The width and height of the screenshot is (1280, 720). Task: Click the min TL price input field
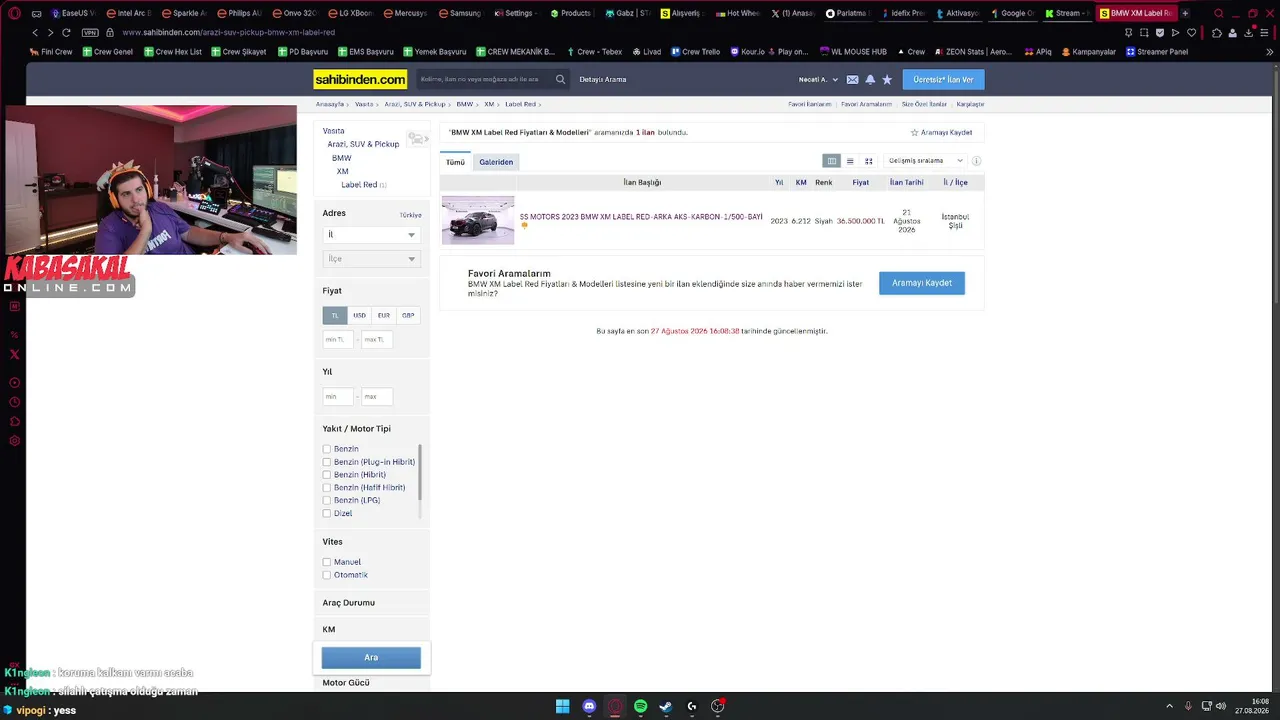click(338, 340)
